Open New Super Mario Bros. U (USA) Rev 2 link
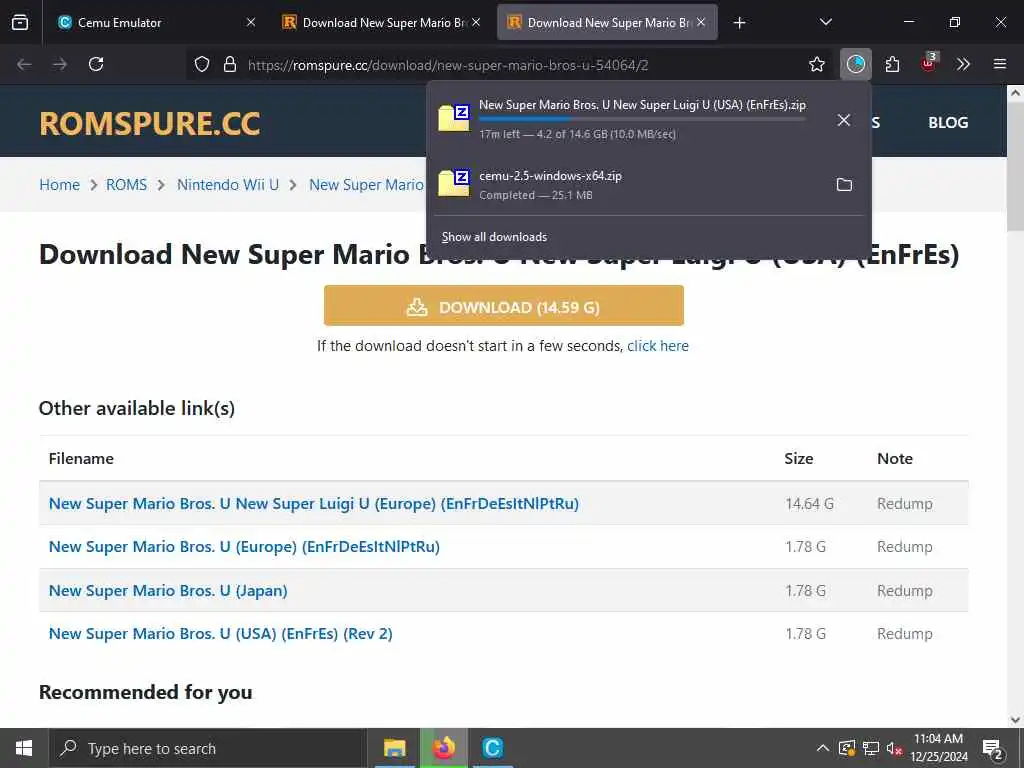Screen dimensions: 1024x768 point(221,633)
